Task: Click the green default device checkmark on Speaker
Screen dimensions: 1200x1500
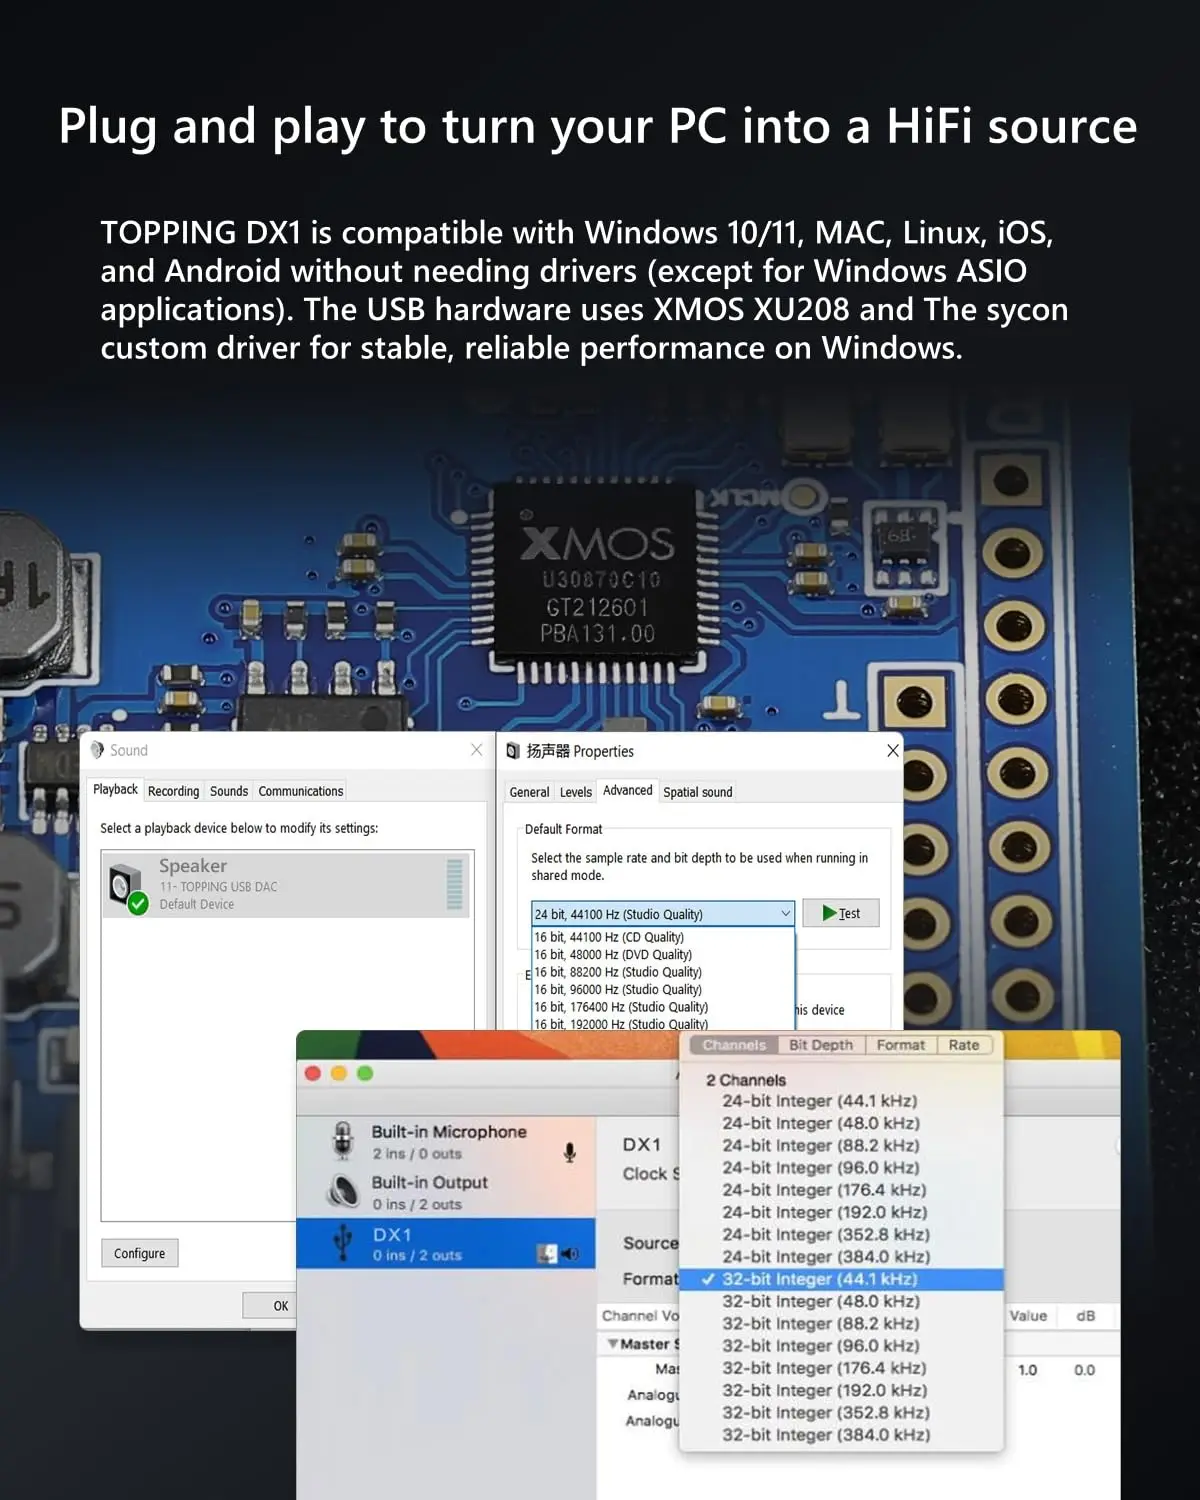Action: [x=136, y=902]
